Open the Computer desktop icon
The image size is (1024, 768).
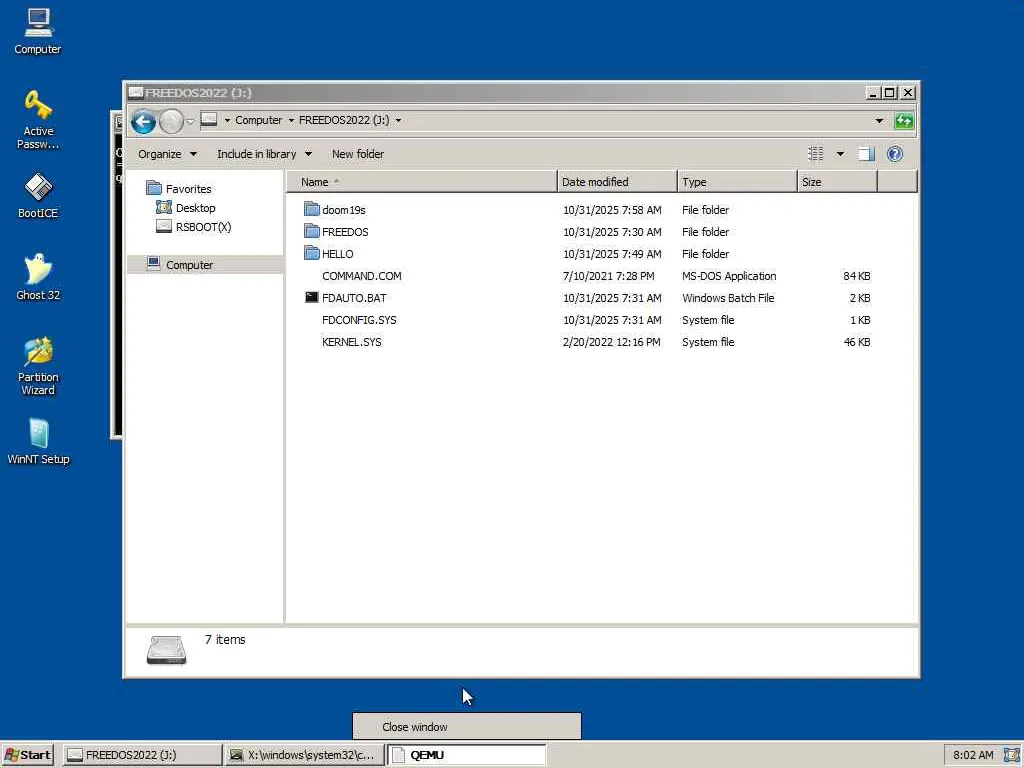pyautogui.click(x=38, y=31)
